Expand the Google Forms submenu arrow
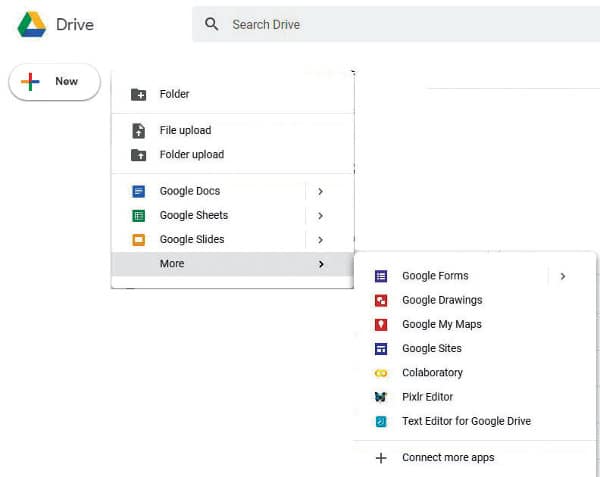The image size is (600, 477). tap(563, 276)
